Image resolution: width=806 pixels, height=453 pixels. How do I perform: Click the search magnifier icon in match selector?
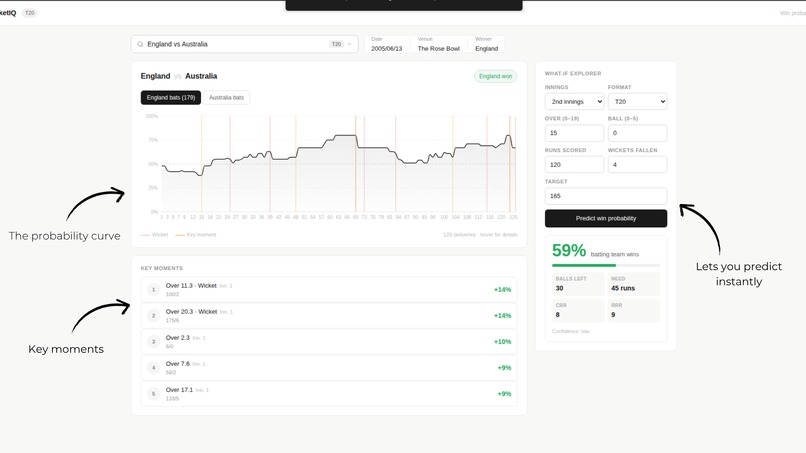[140, 44]
